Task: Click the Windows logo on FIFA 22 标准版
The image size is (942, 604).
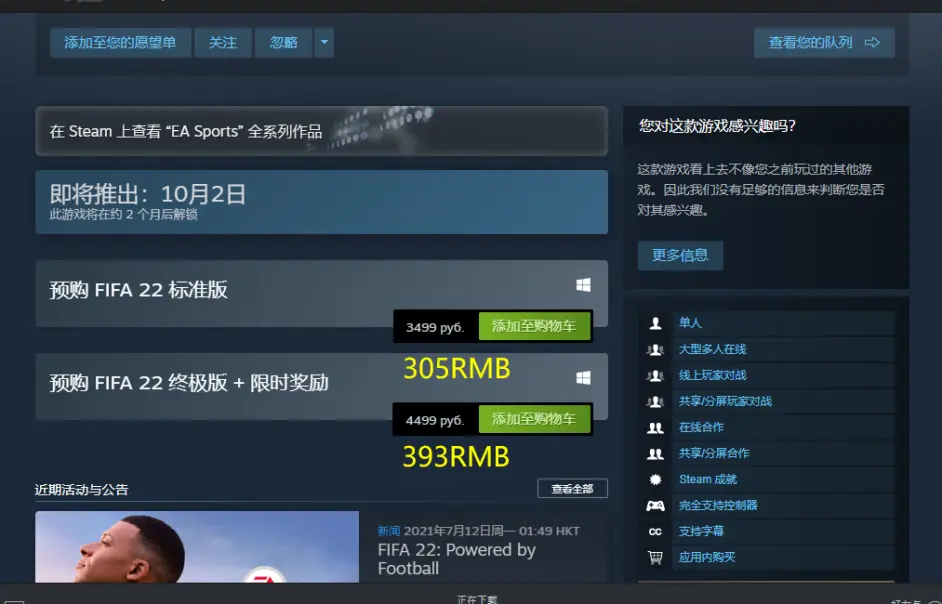Action: pos(583,285)
